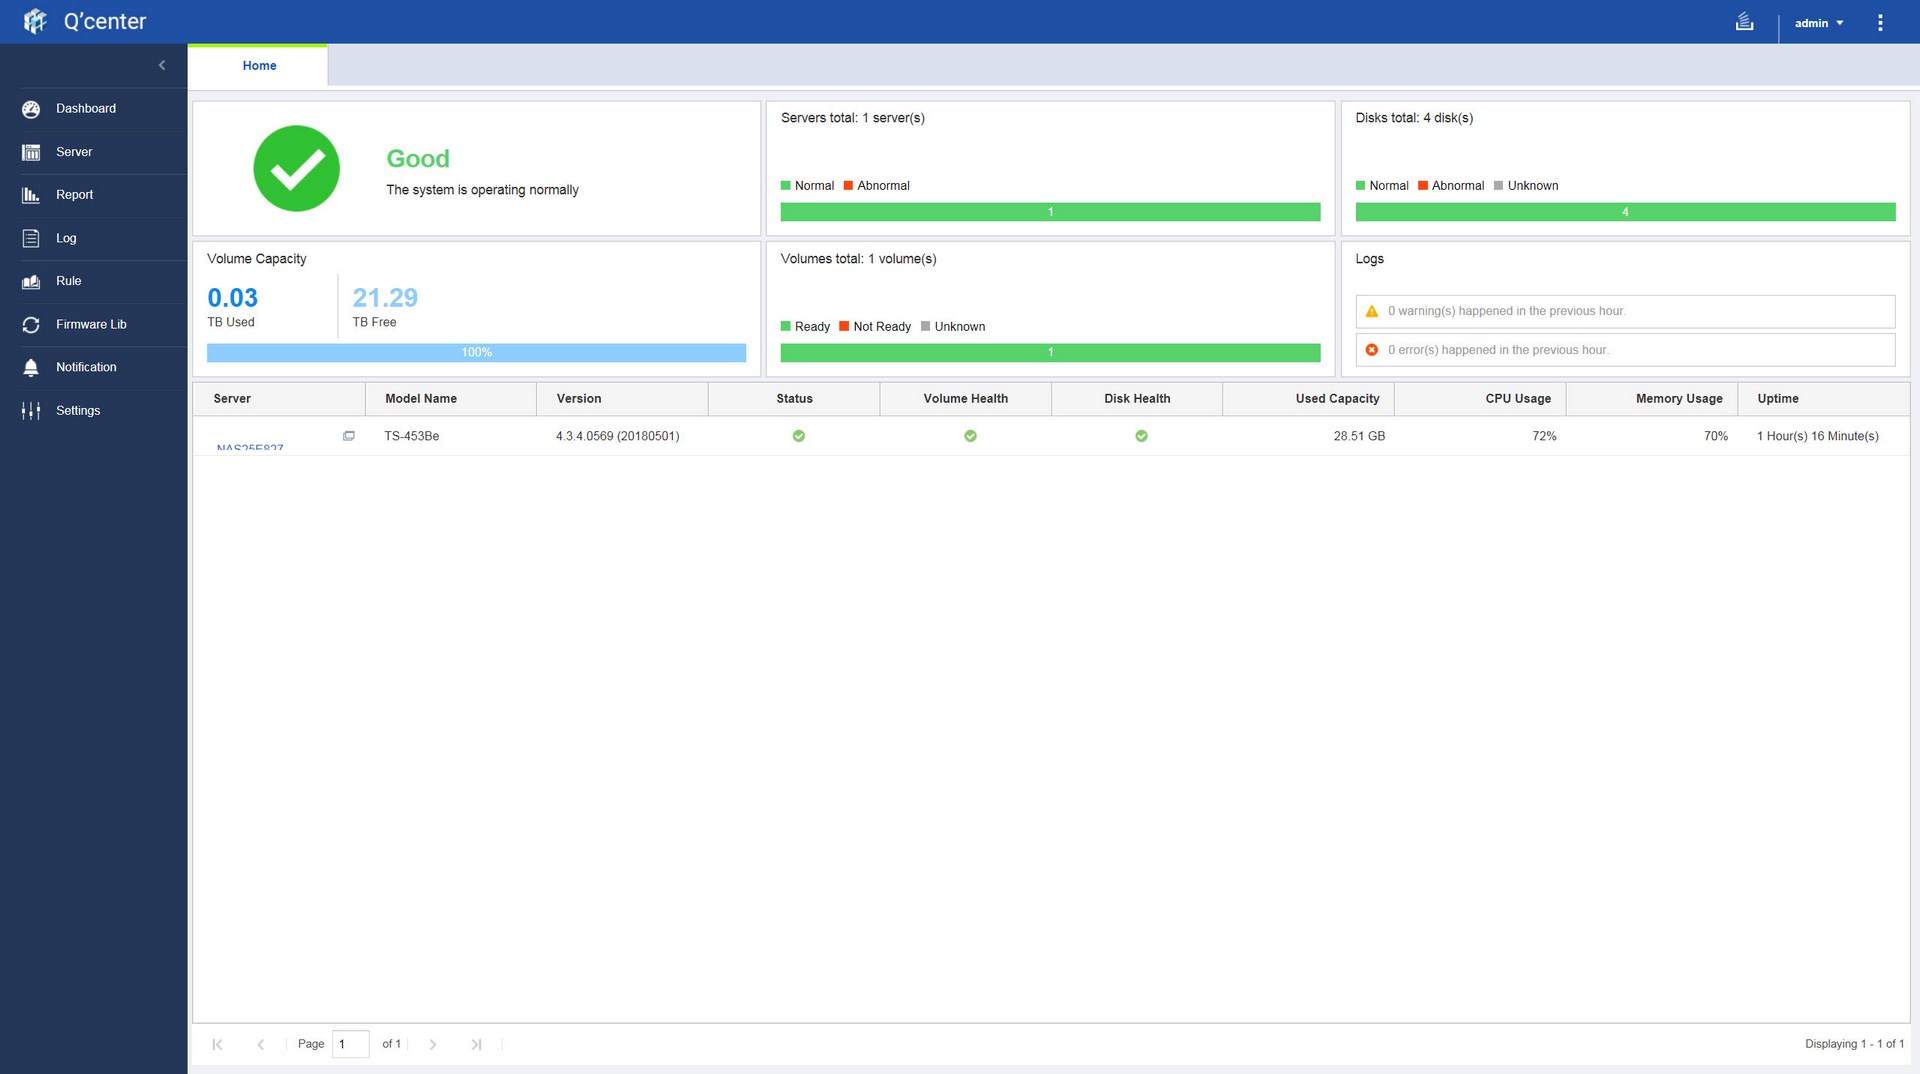Sort by Volume Health column
Image resolution: width=1920 pixels, height=1074 pixels.
965,399
